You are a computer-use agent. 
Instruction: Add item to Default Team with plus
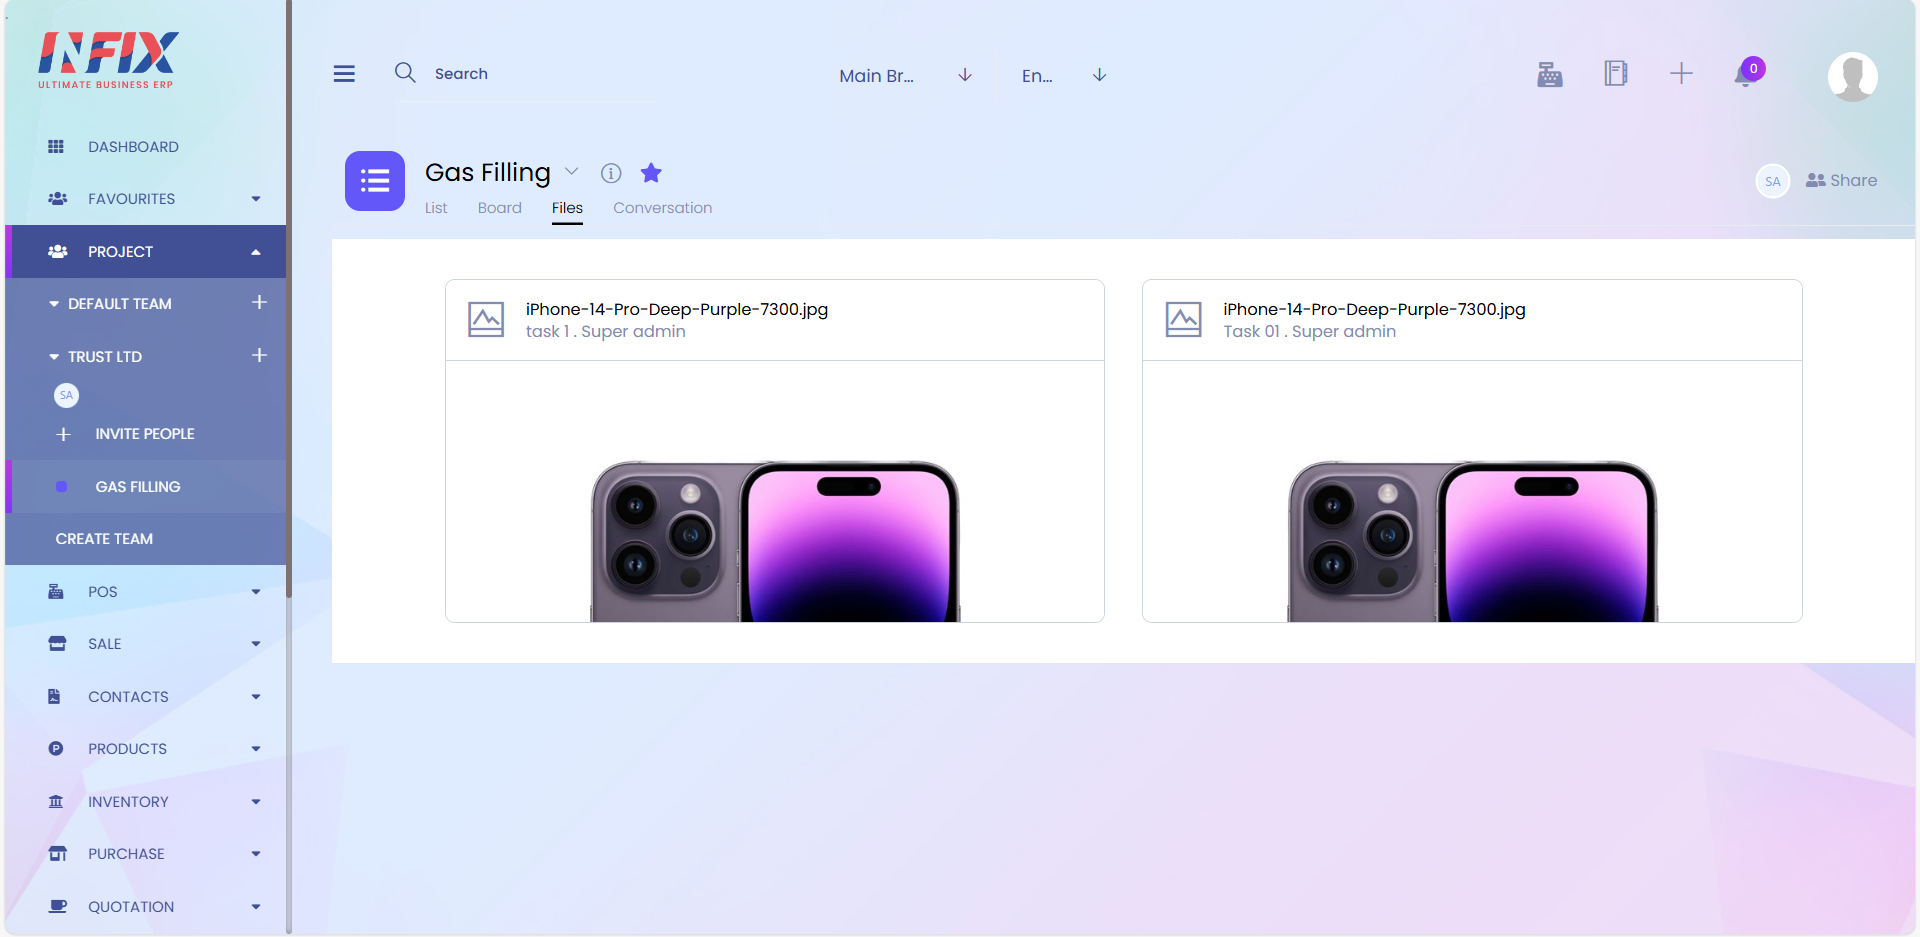pos(259,302)
